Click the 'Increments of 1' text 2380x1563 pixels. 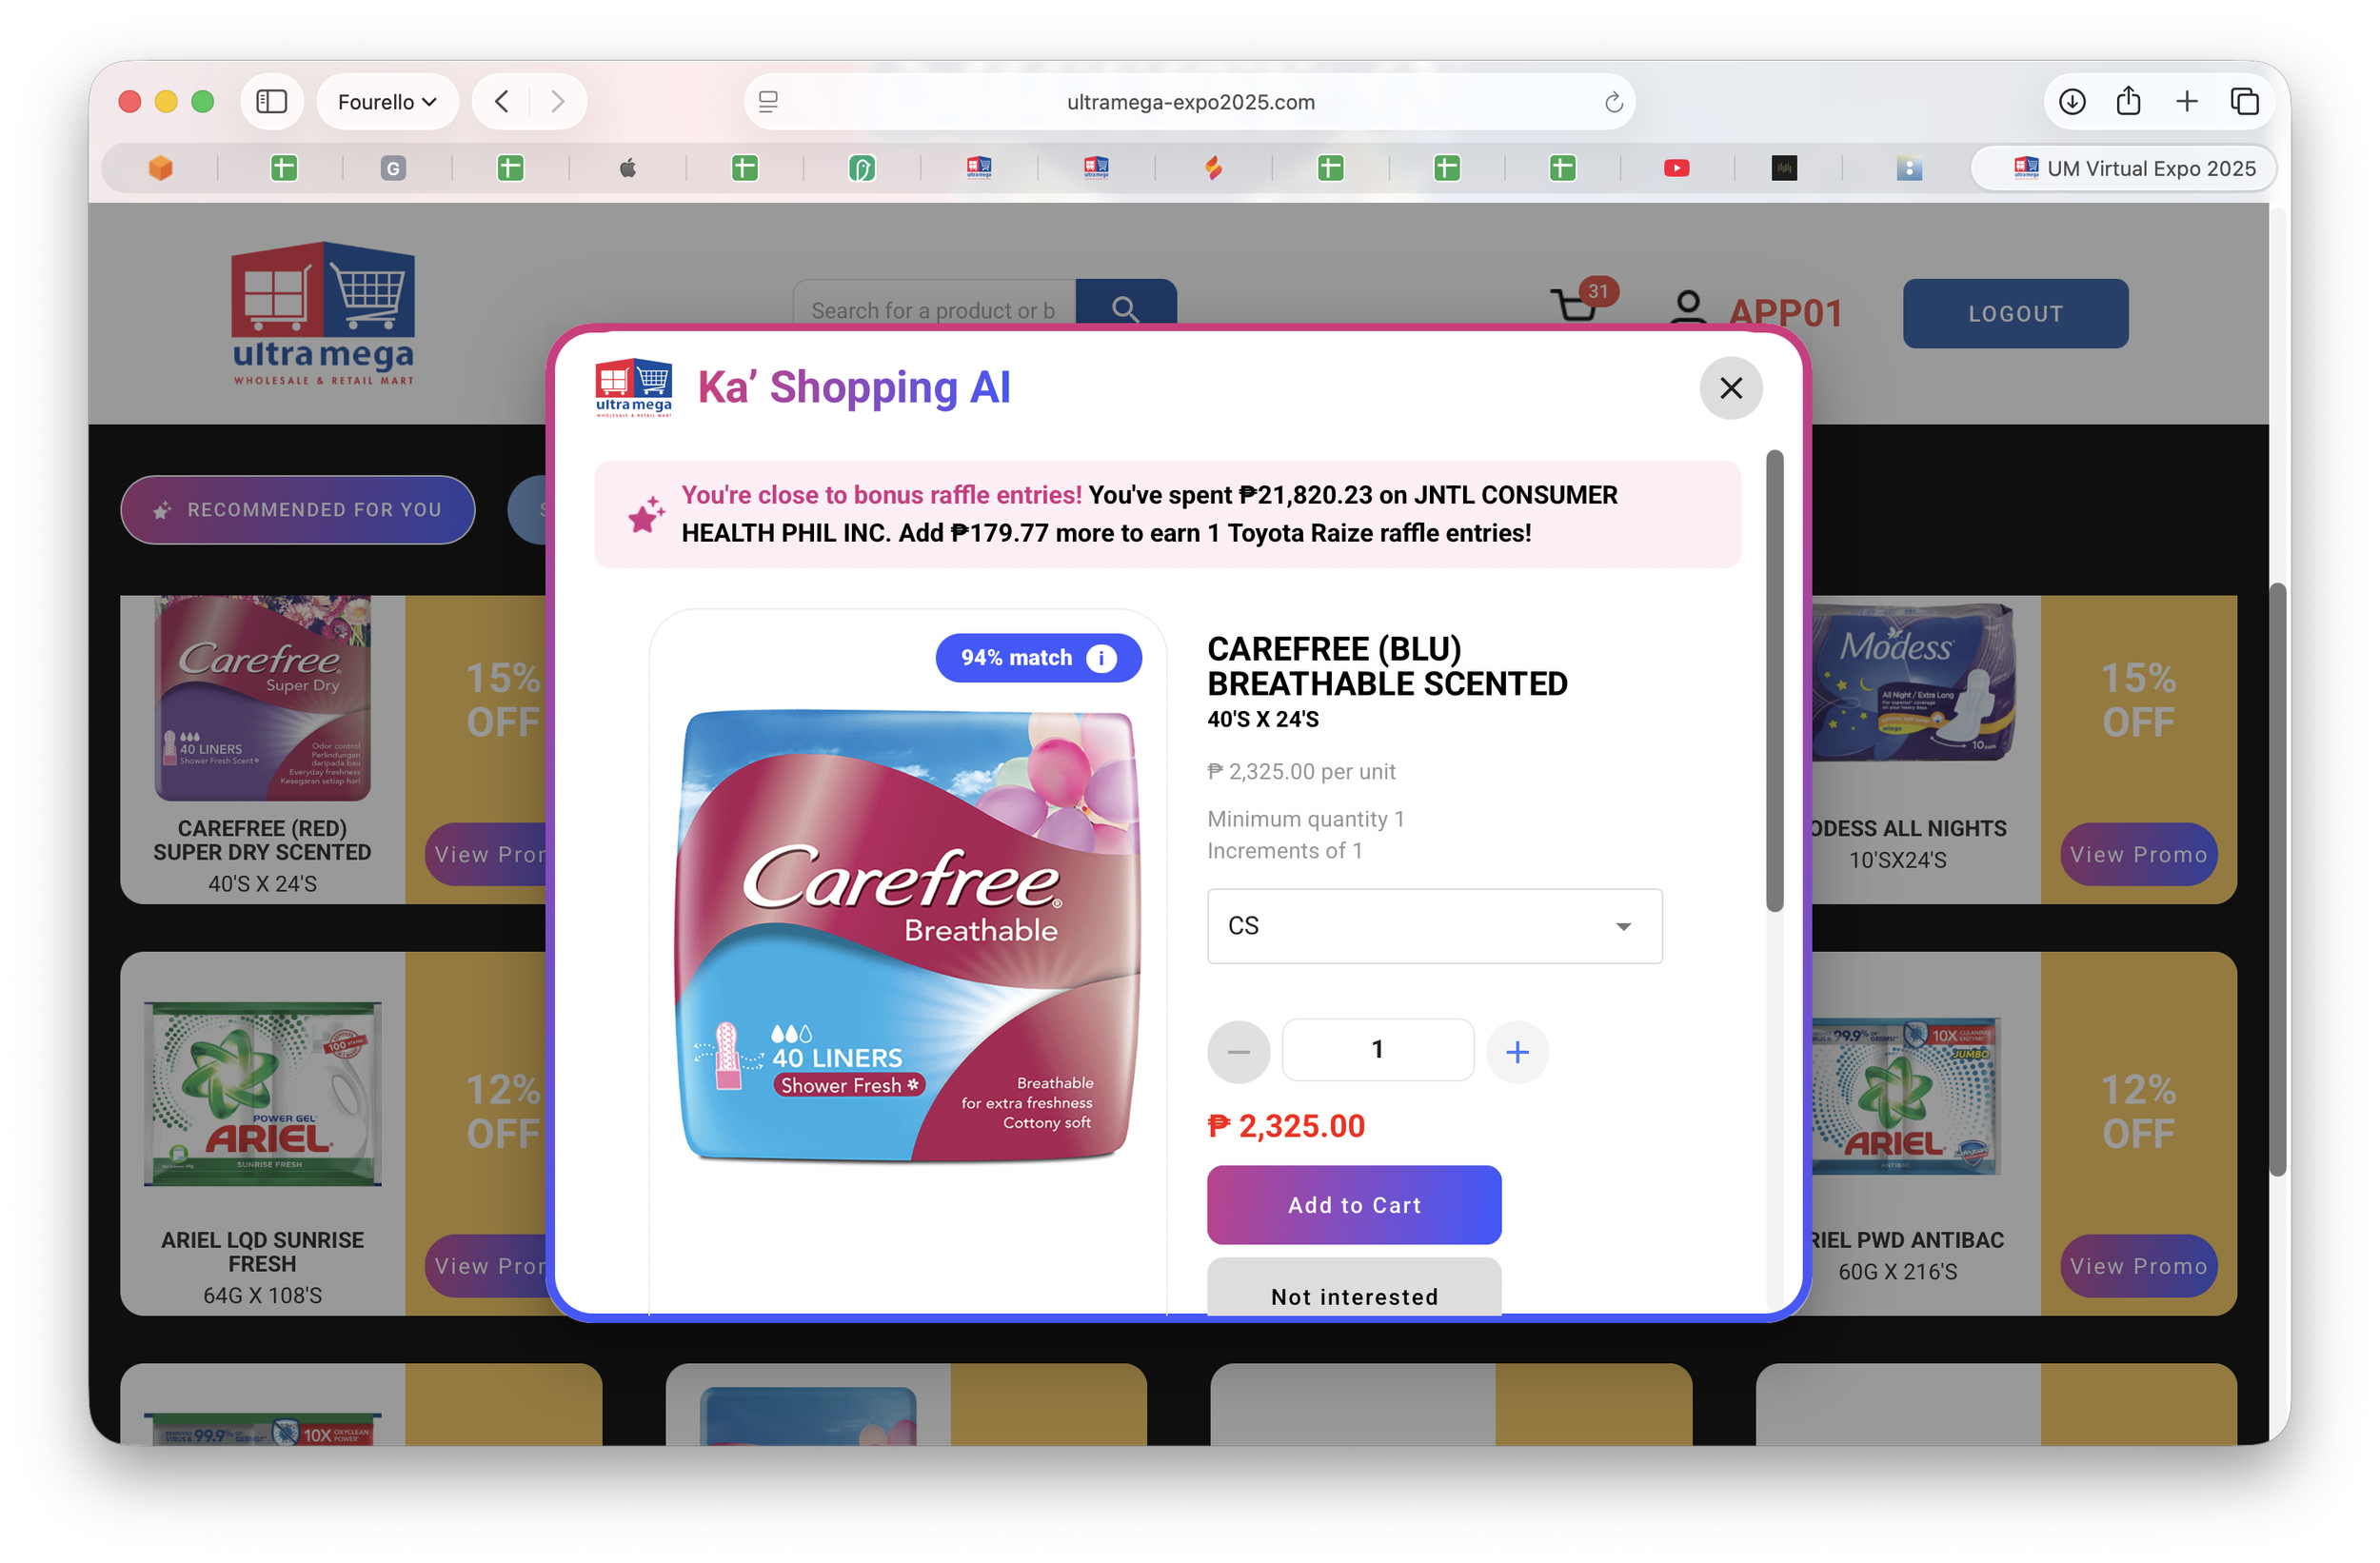coord(1284,850)
